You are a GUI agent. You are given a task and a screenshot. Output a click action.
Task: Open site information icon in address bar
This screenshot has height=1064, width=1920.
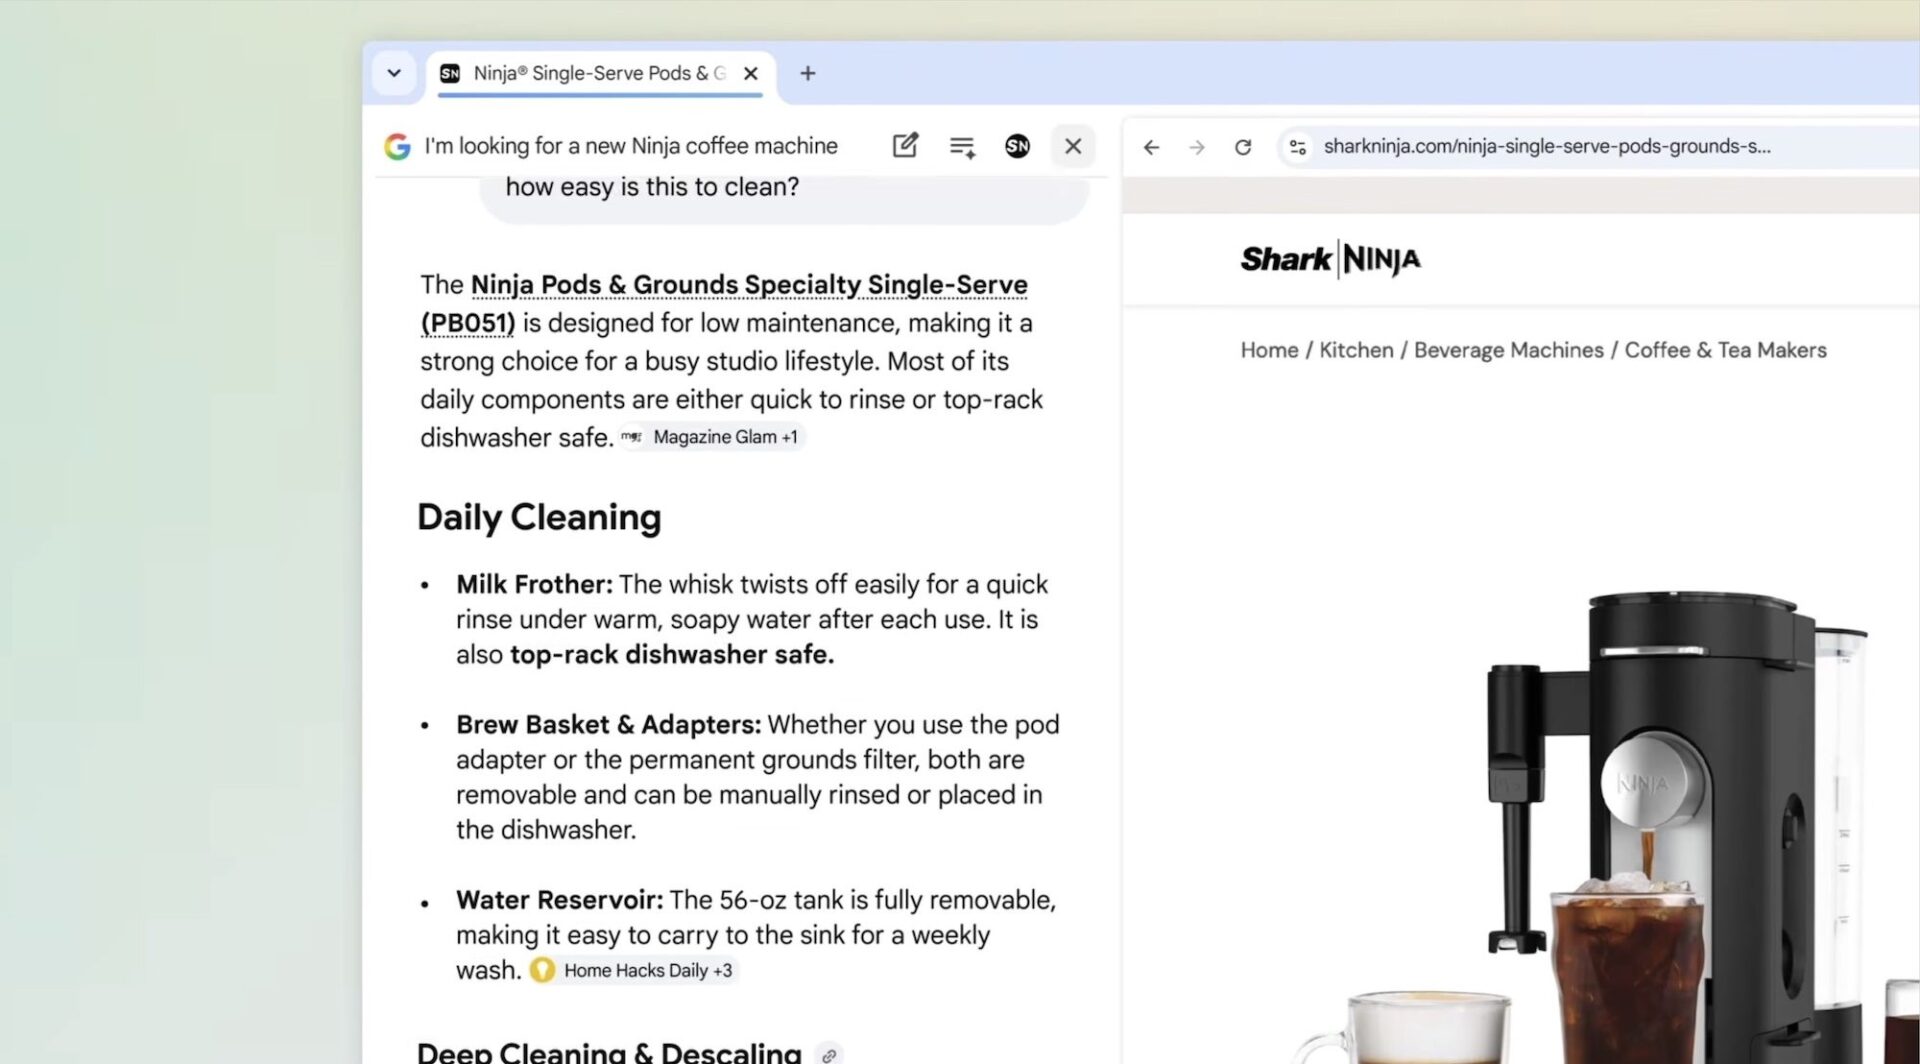(x=1297, y=147)
